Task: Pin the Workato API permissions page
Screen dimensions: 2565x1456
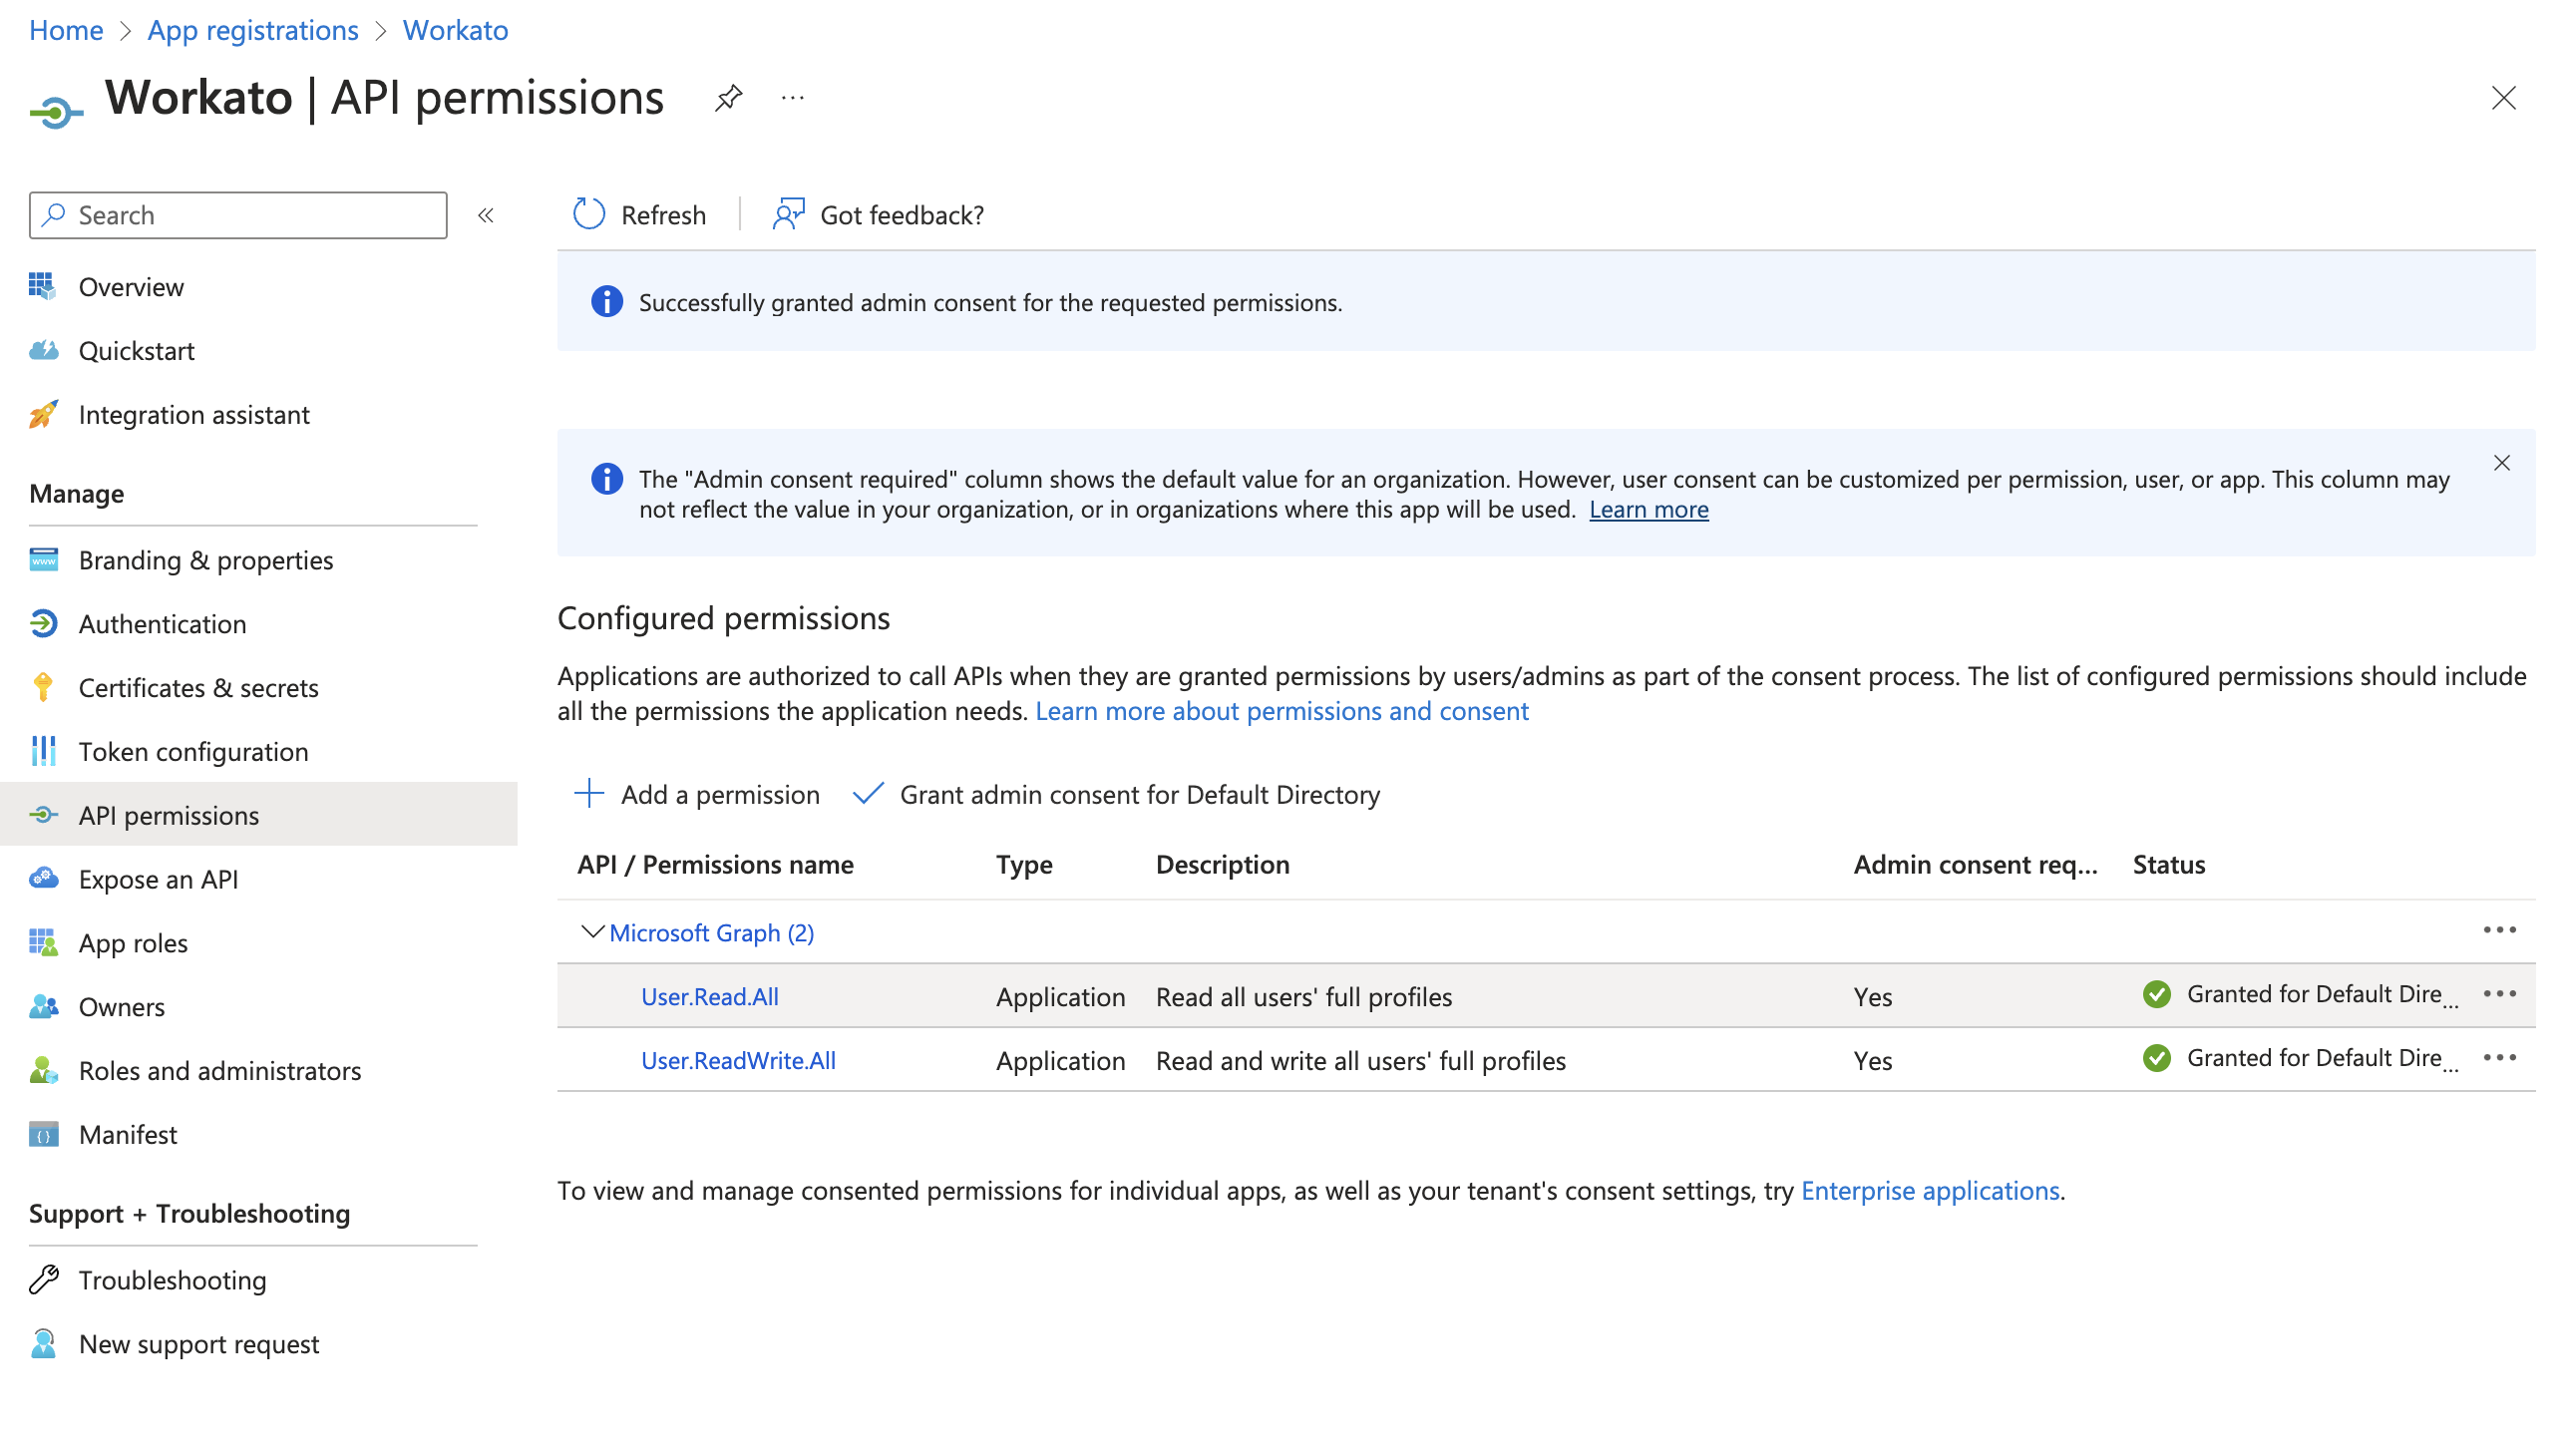Action: (728, 97)
